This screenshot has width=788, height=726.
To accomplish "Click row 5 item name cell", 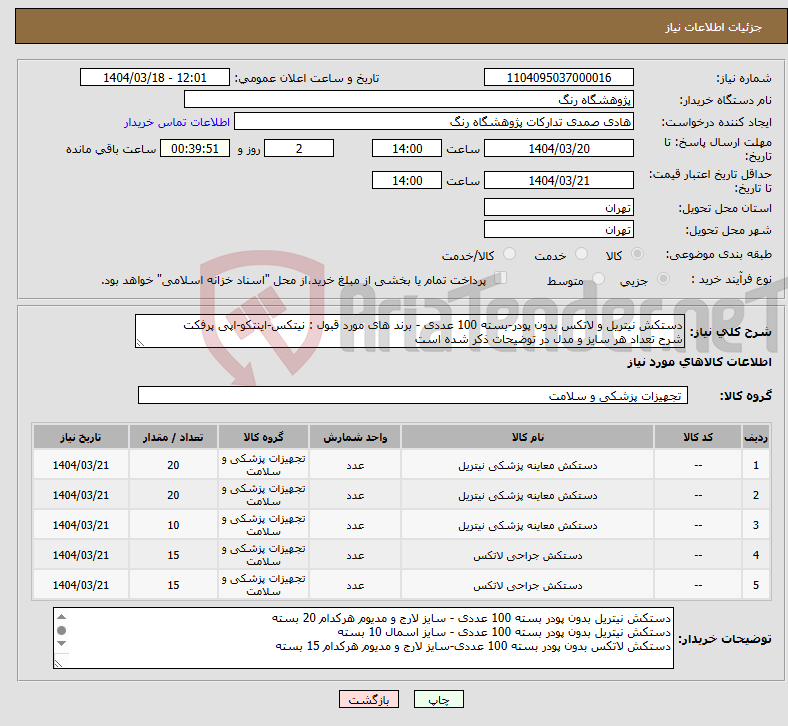I will pos(527,585).
